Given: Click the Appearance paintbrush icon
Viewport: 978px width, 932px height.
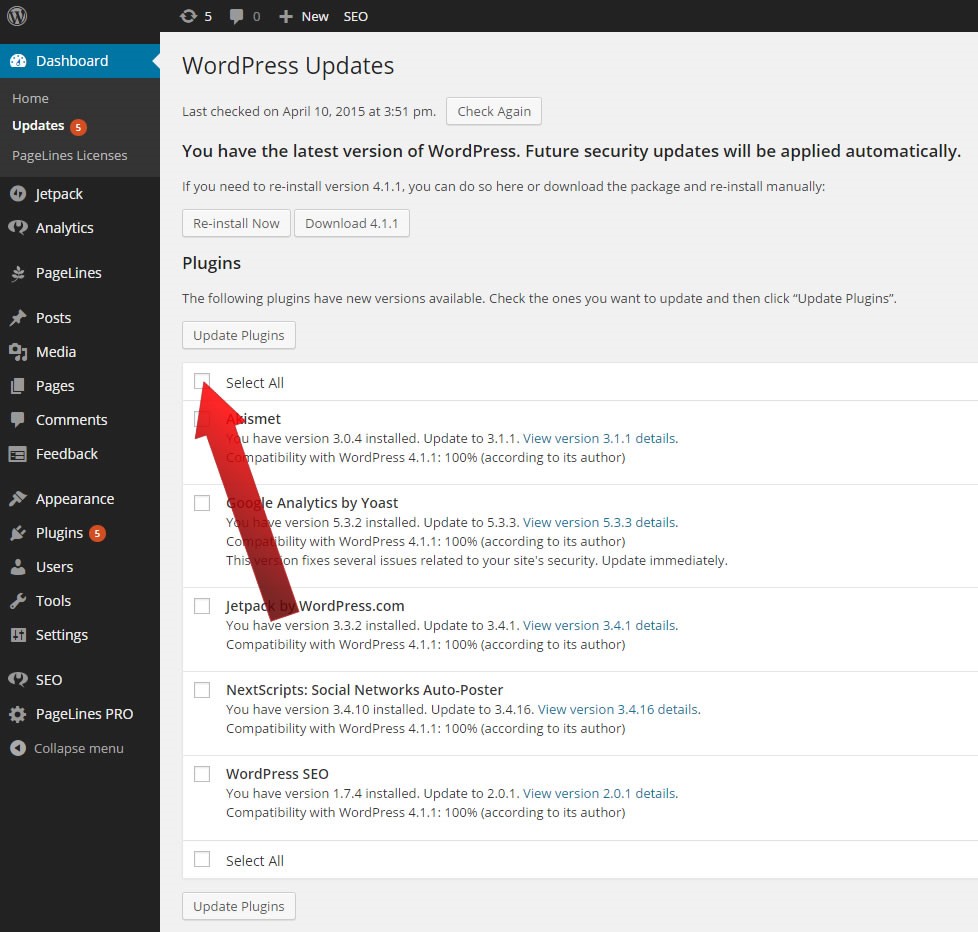Looking at the screenshot, I should (x=18, y=499).
